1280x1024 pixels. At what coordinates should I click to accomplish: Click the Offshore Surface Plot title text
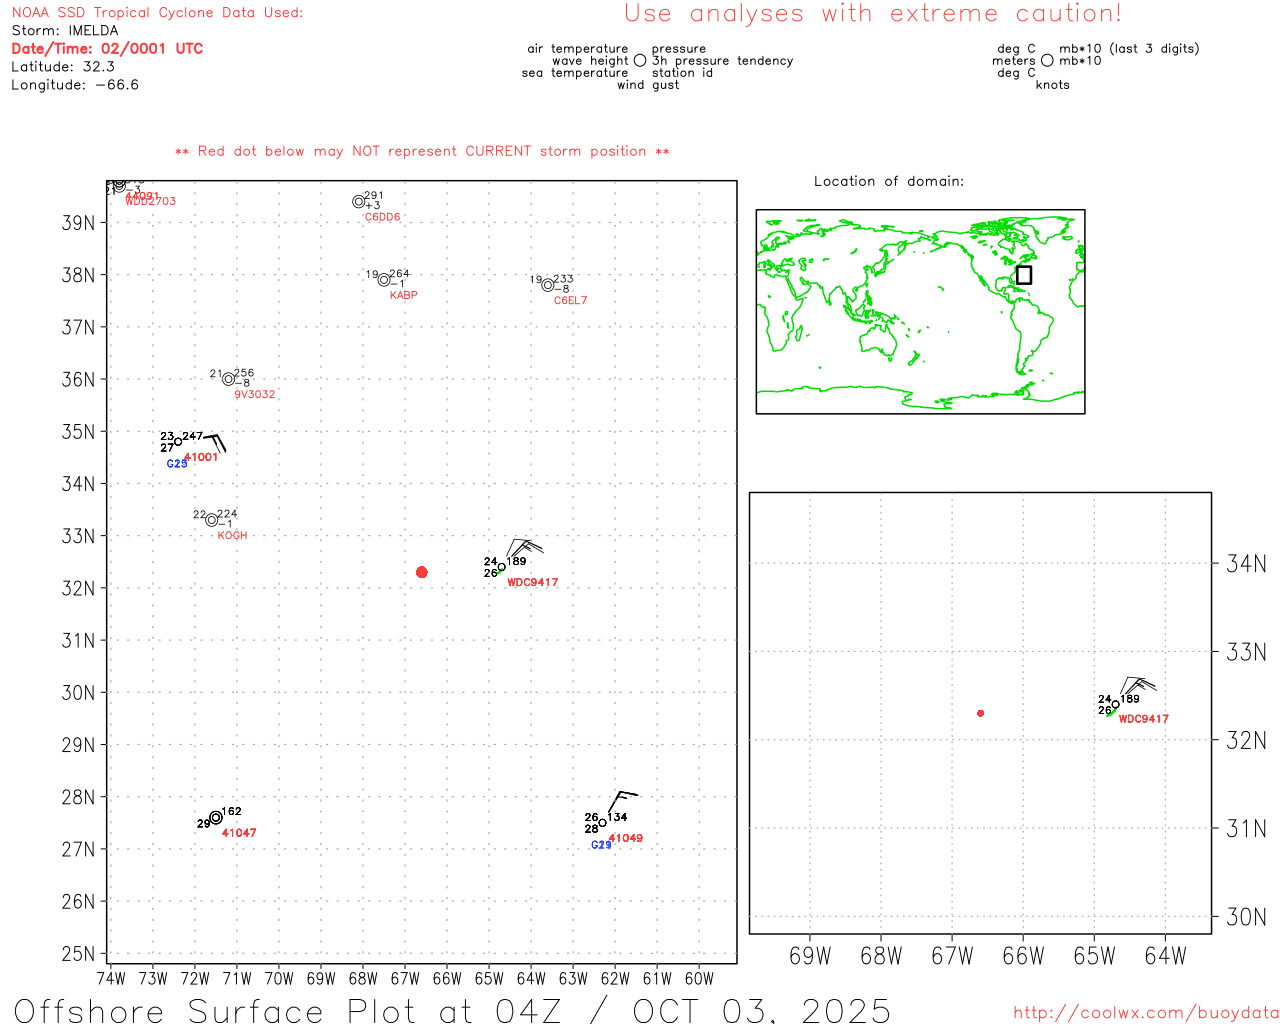click(x=452, y=1010)
